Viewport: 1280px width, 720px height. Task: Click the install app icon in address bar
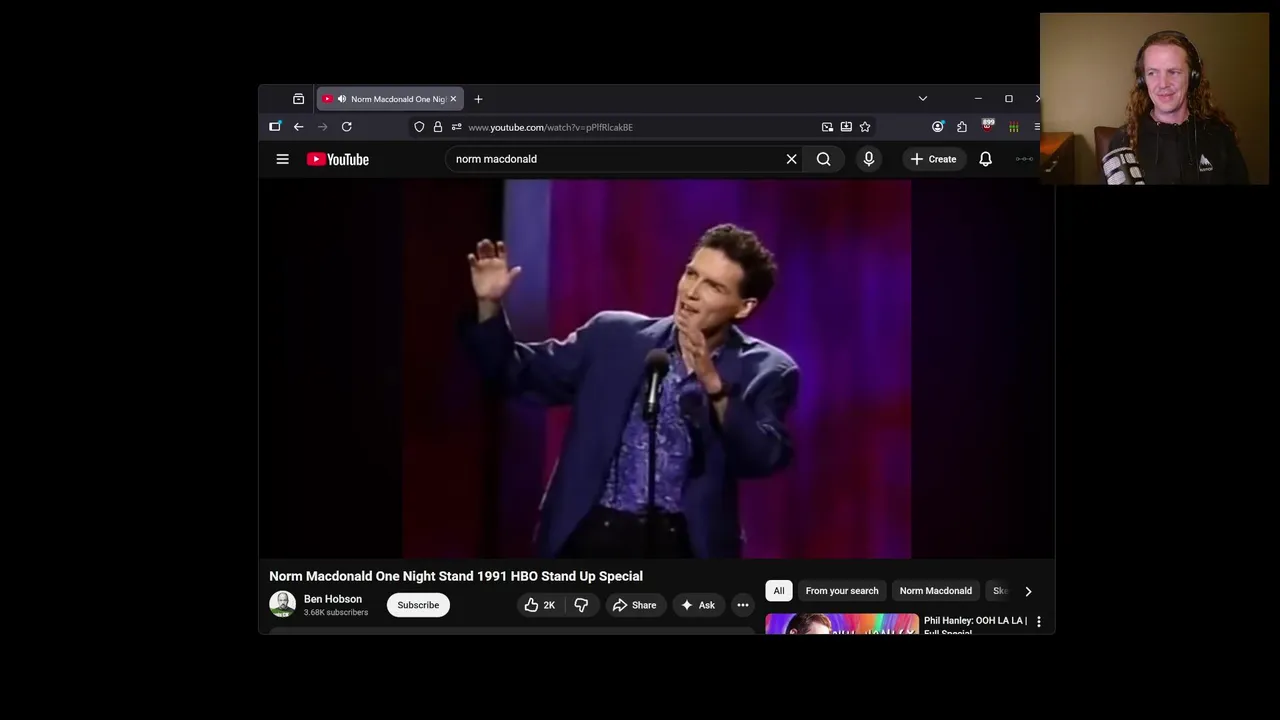(846, 127)
